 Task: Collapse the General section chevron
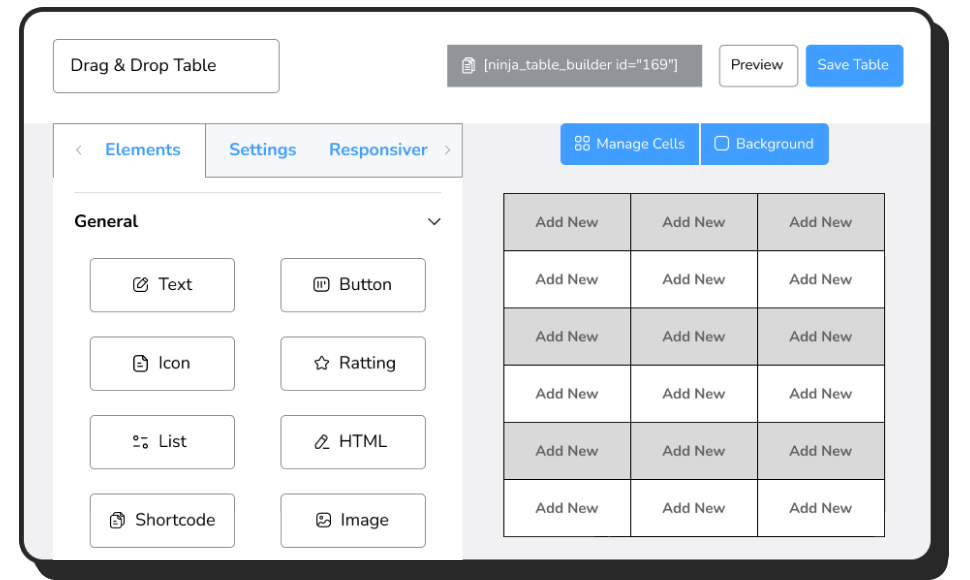pyautogui.click(x=434, y=221)
